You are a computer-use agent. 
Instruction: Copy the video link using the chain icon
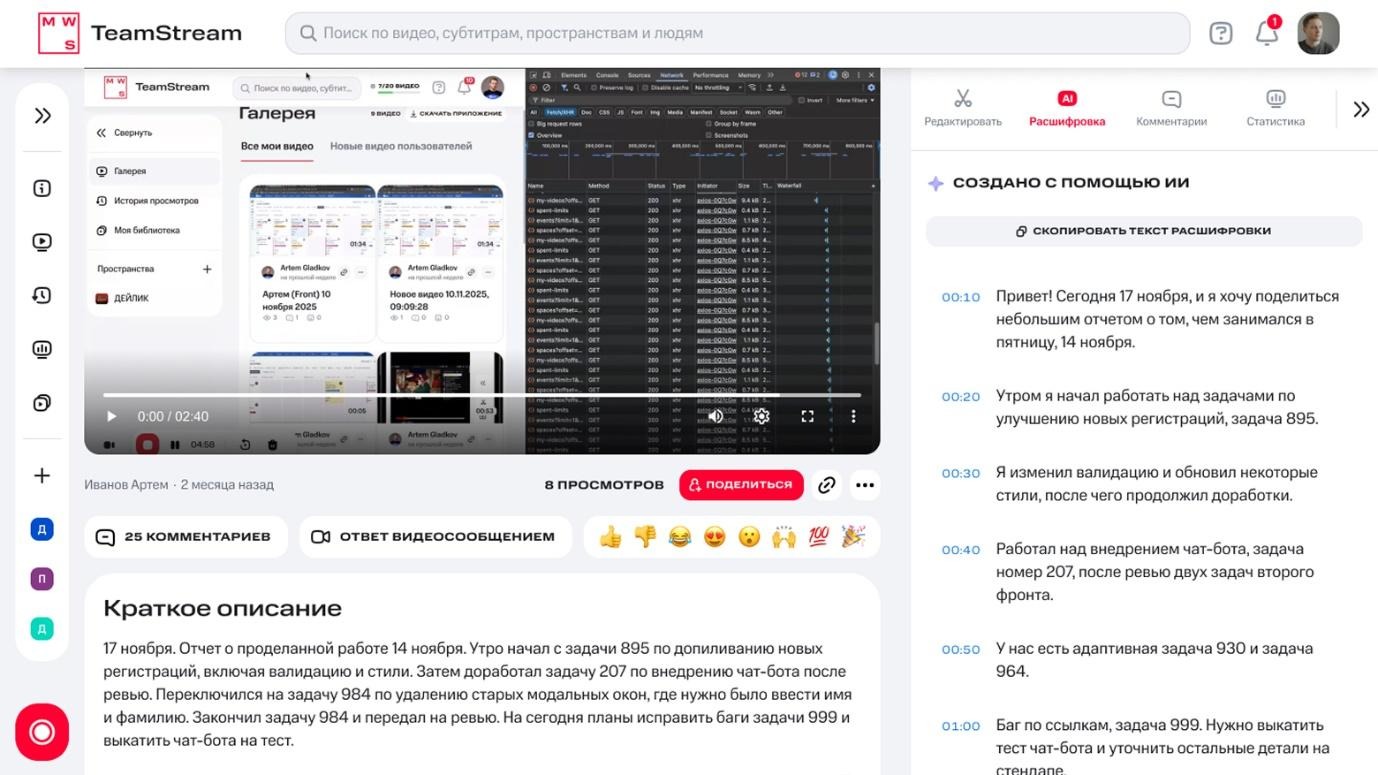point(826,485)
